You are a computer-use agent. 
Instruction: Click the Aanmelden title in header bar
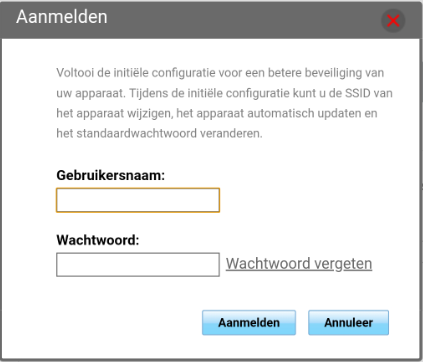(62, 17)
